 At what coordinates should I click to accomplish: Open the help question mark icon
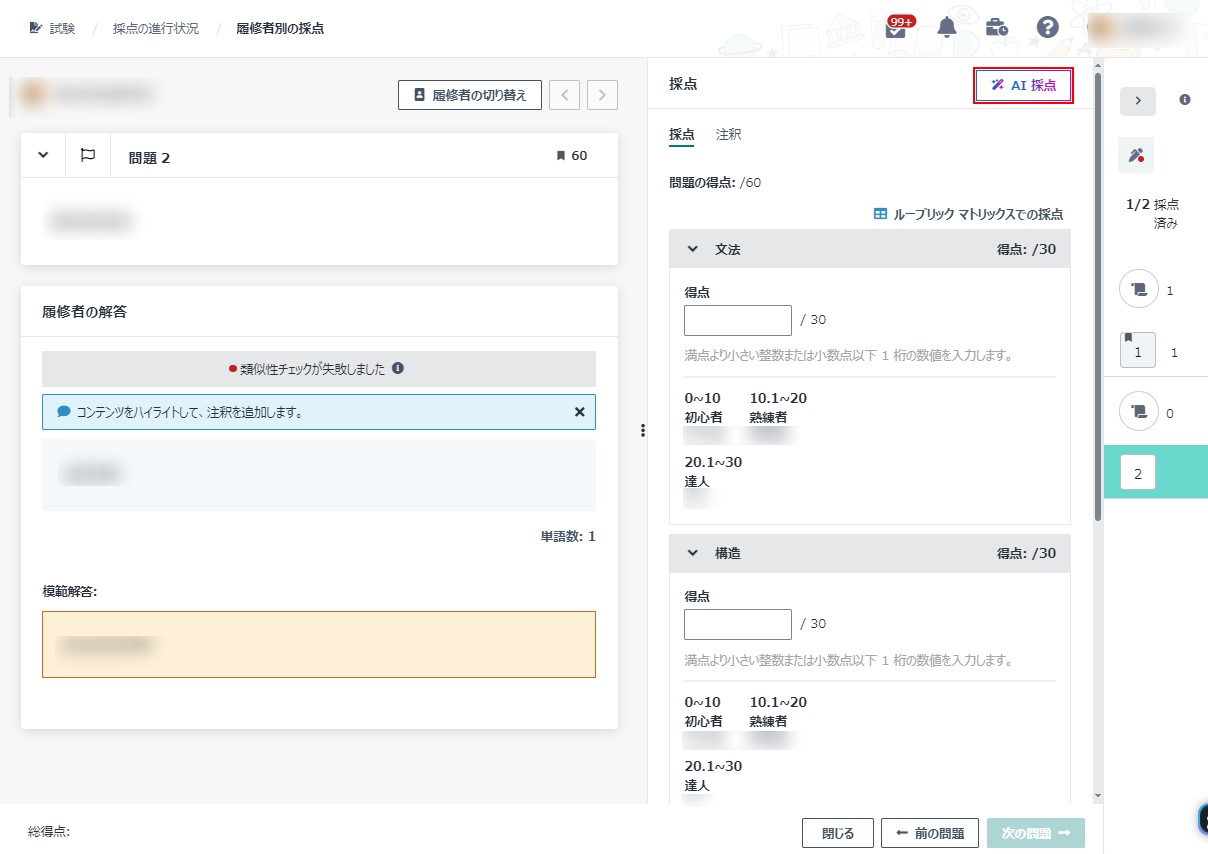1047,28
